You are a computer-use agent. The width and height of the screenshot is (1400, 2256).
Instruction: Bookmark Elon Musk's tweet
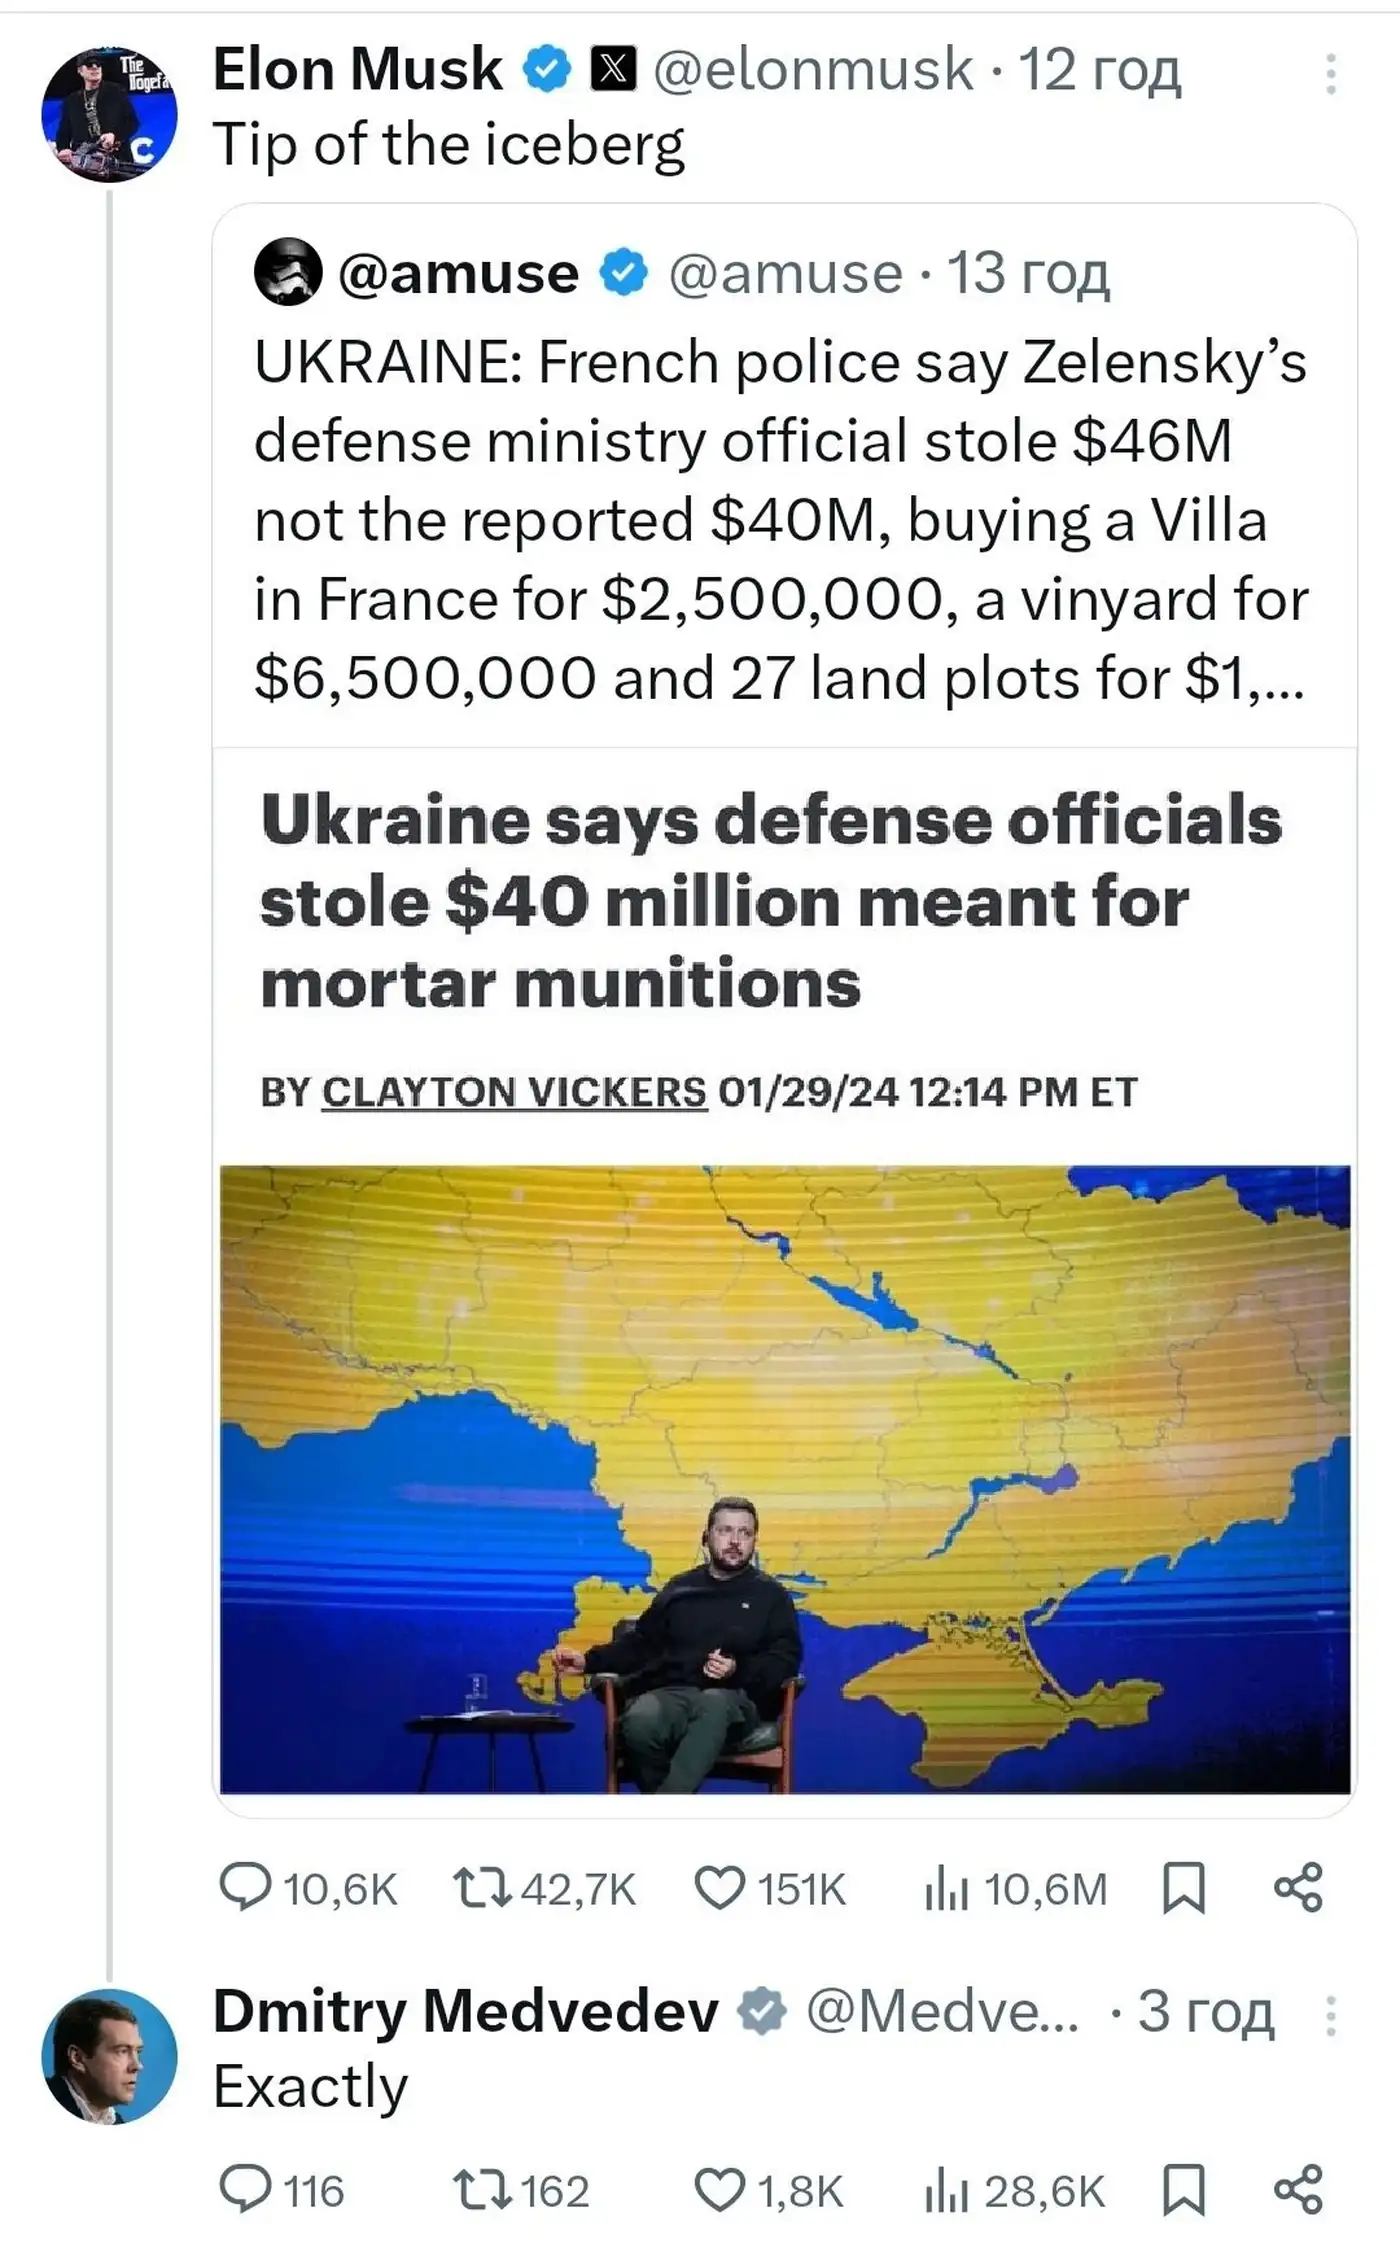(x=1184, y=1888)
